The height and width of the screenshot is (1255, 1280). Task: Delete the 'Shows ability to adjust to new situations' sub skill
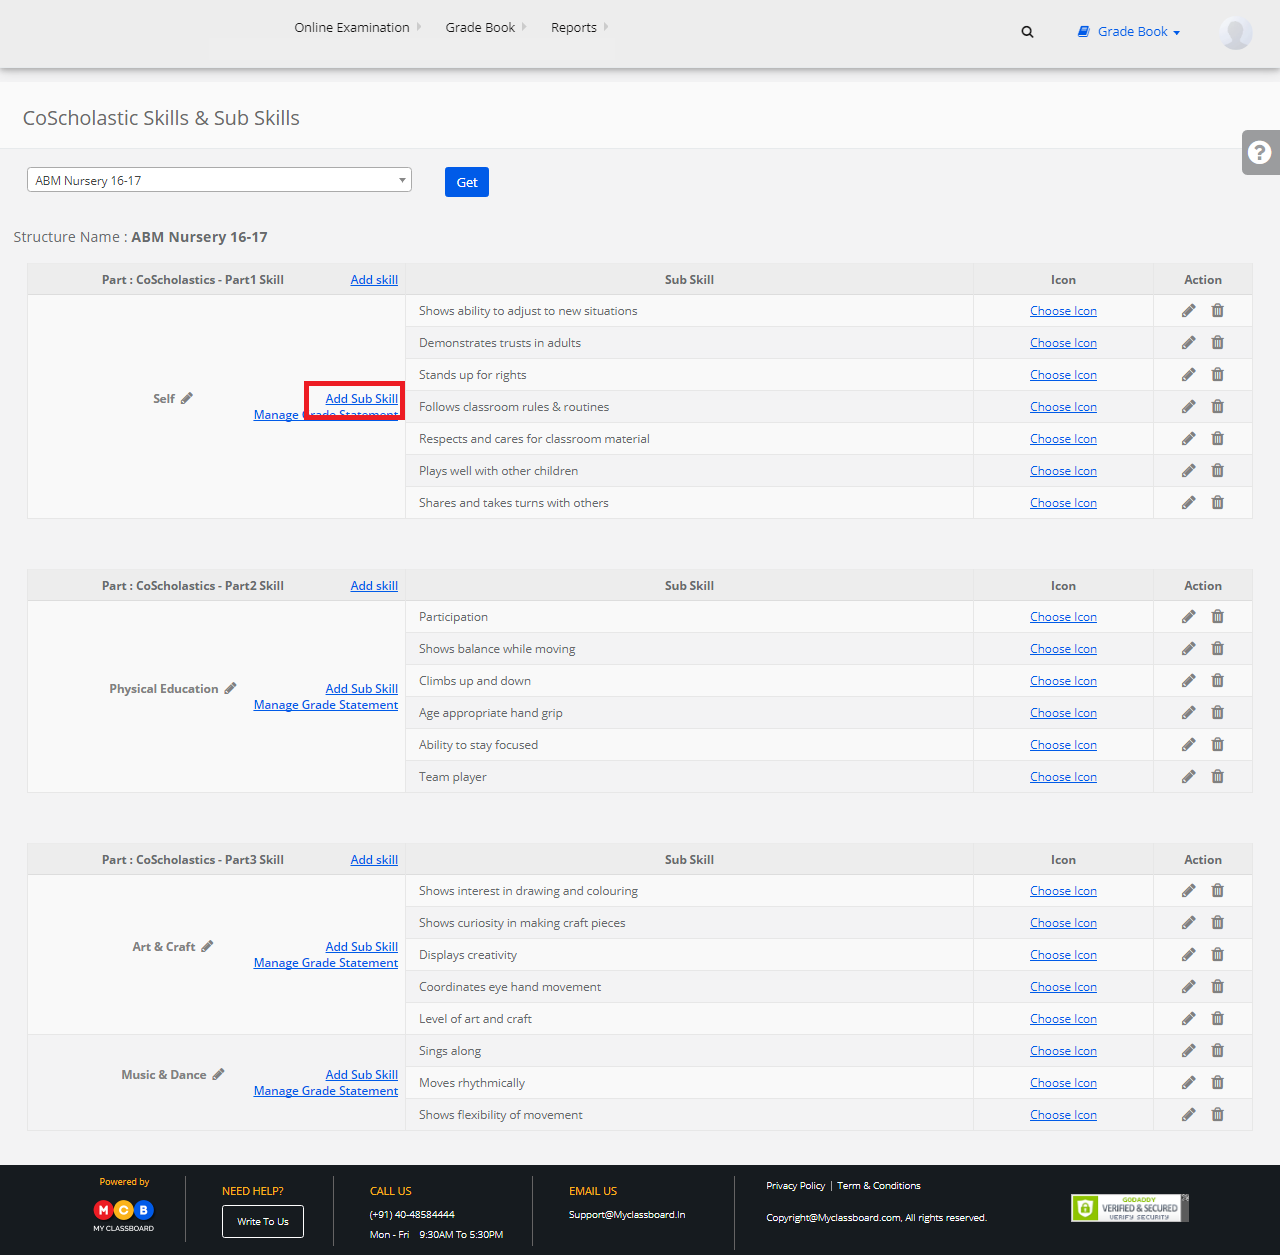click(1217, 311)
